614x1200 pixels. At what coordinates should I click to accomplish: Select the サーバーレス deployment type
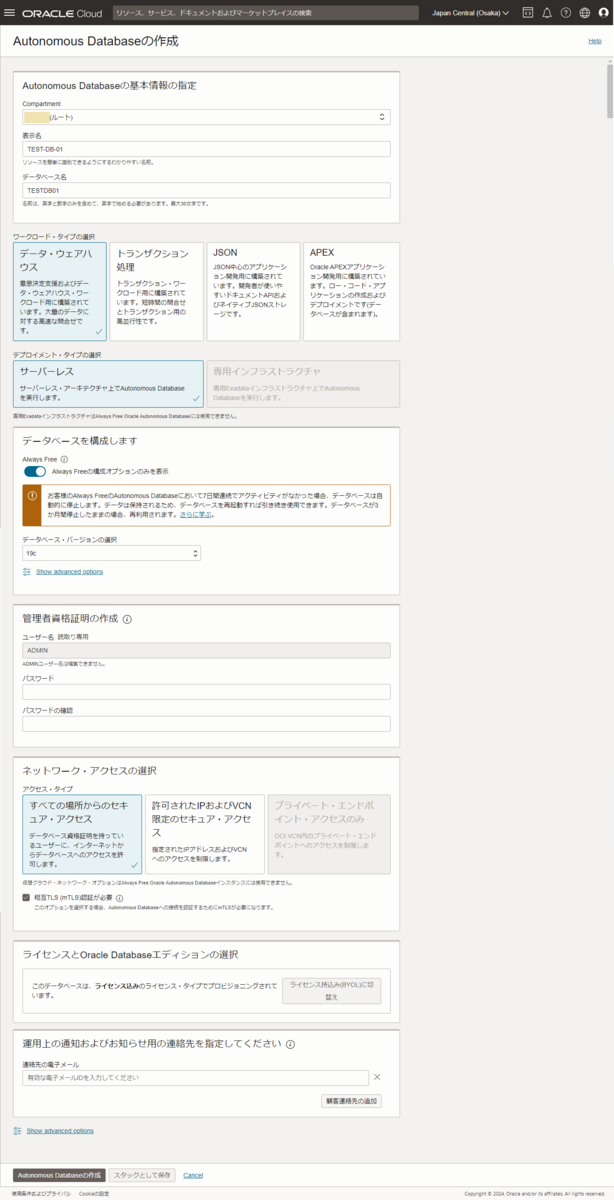pyautogui.click(x=108, y=384)
